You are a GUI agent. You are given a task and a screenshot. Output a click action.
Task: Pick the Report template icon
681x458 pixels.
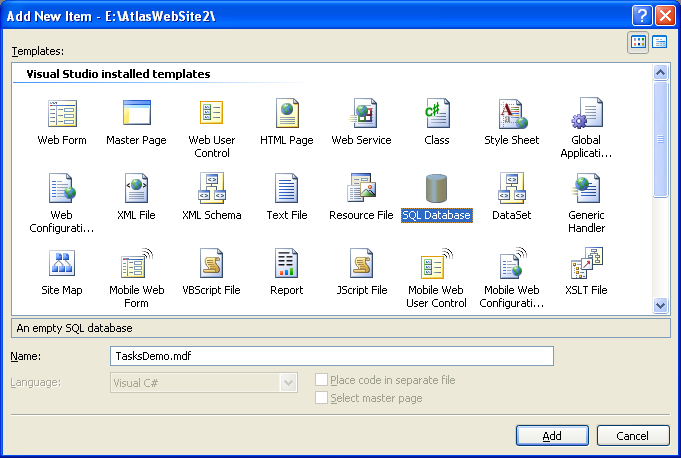click(x=287, y=263)
